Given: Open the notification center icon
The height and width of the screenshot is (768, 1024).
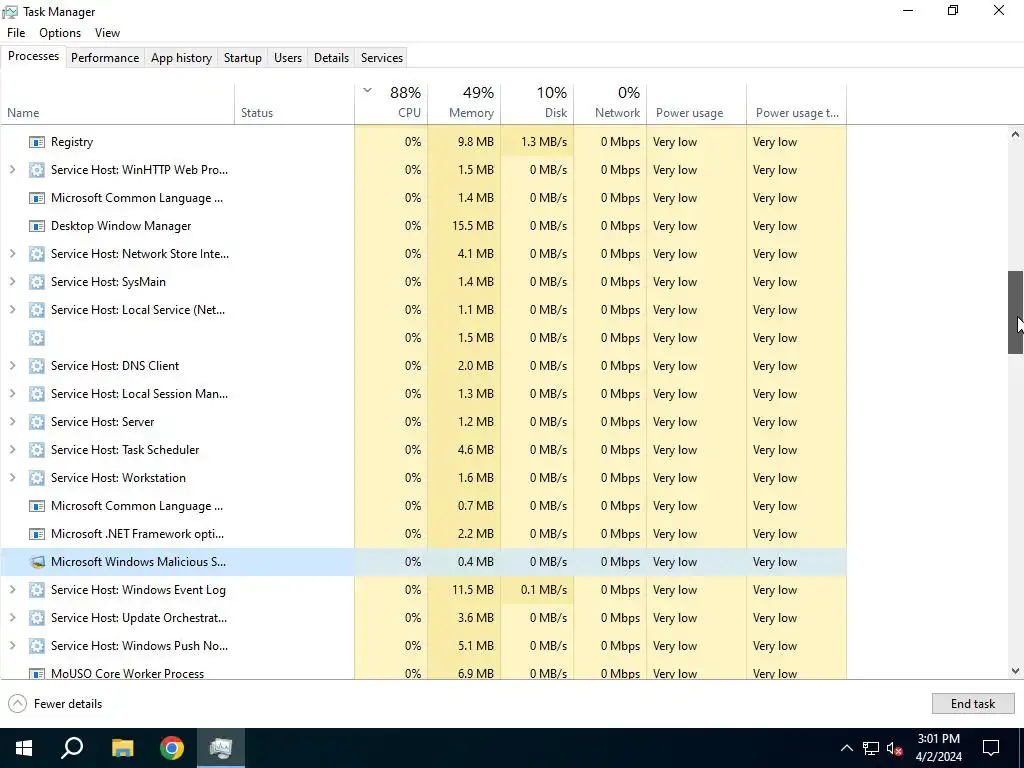Looking at the screenshot, I should tap(991, 748).
